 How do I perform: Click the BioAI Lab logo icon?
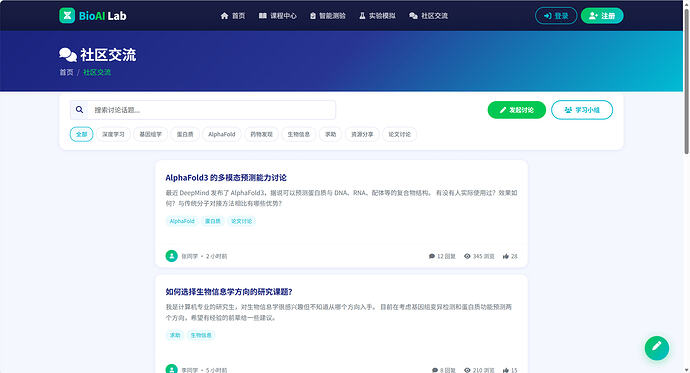click(x=67, y=15)
